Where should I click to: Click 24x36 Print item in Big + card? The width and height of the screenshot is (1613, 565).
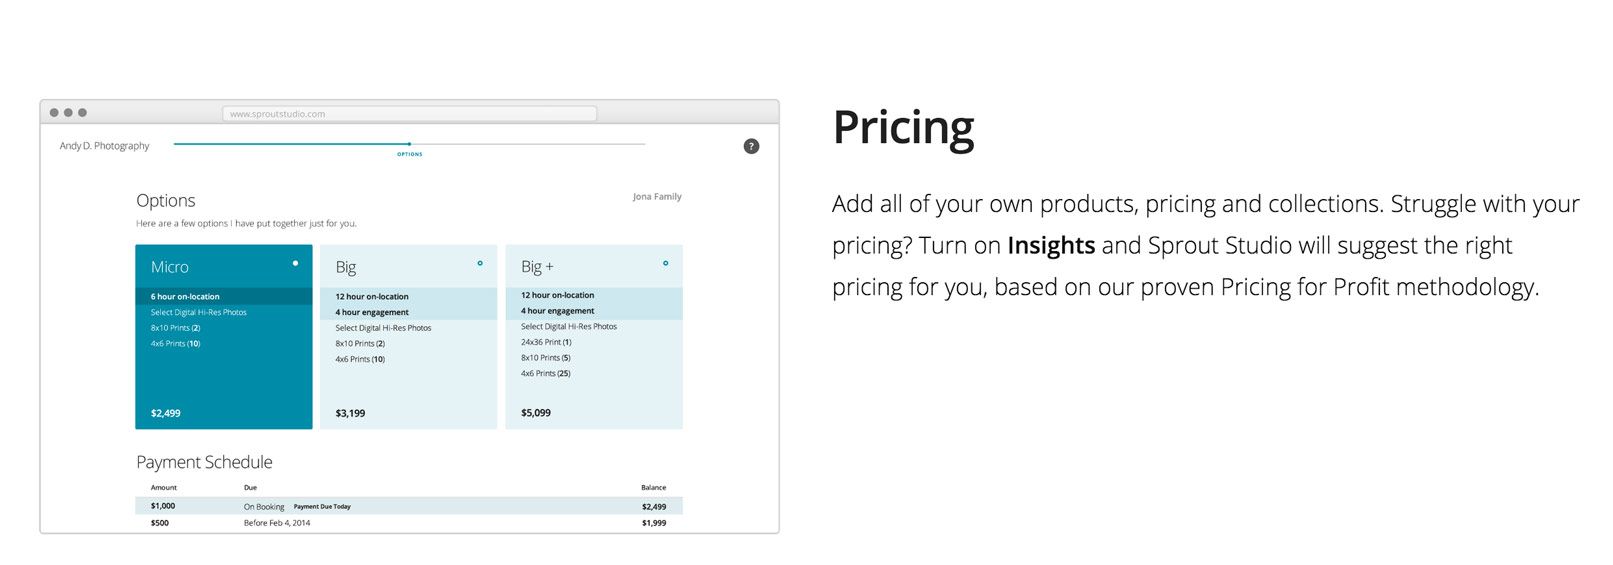click(x=546, y=342)
